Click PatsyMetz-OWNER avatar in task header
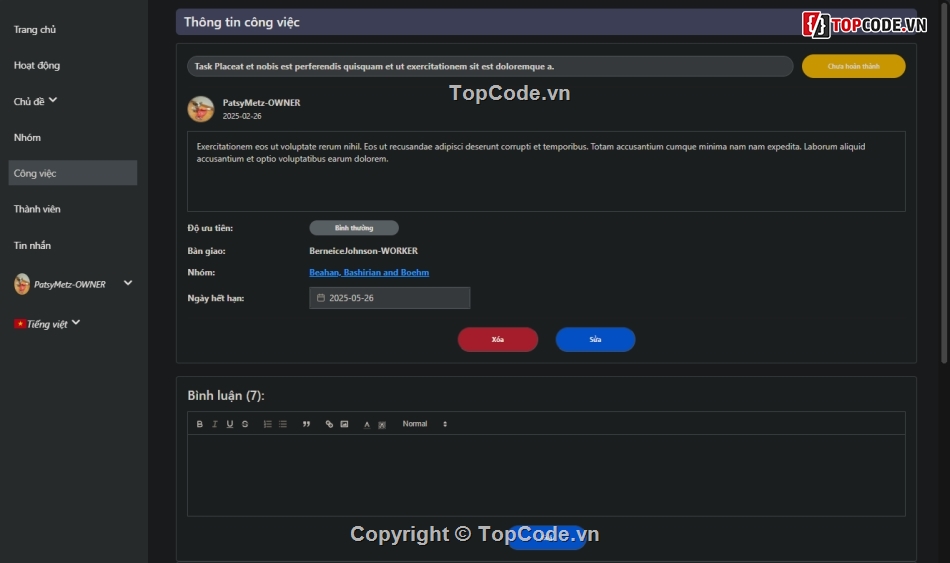Viewport: 950px width, 563px height. pyautogui.click(x=201, y=109)
